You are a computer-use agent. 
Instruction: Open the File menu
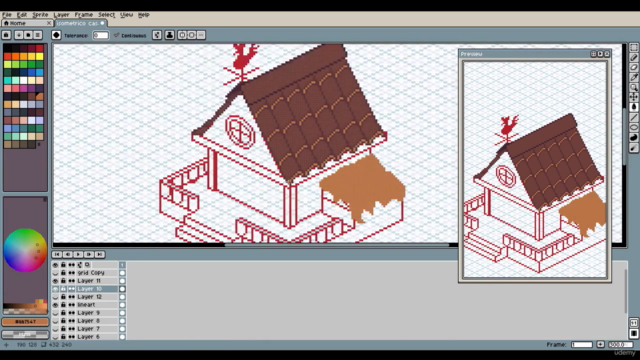(x=7, y=15)
